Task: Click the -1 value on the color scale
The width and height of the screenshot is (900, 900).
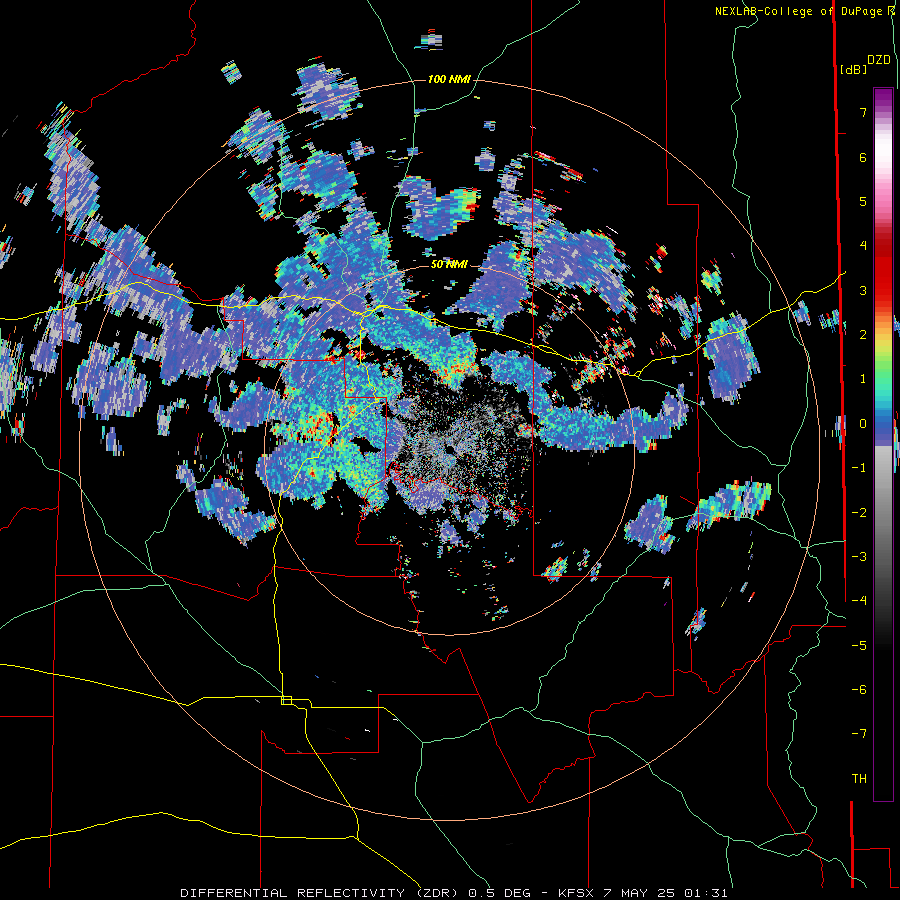Action: [x=859, y=468]
